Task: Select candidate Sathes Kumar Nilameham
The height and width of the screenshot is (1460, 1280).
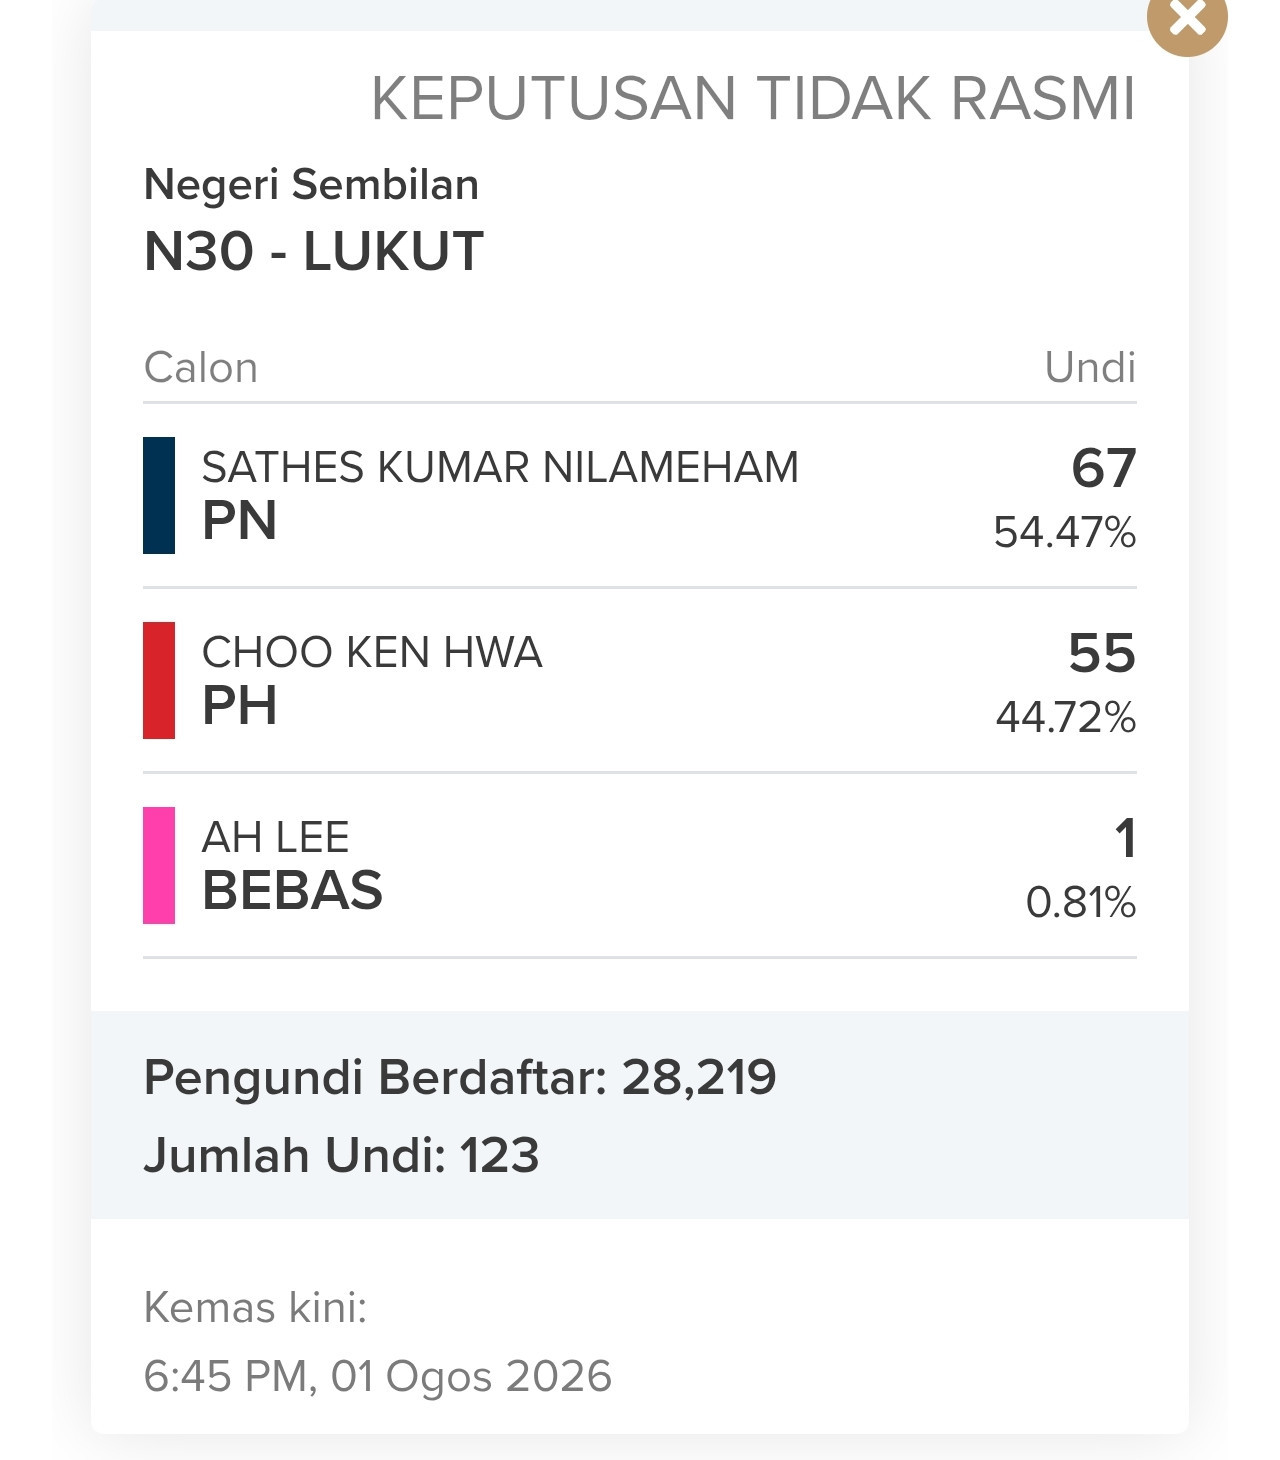Action: [x=500, y=467]
